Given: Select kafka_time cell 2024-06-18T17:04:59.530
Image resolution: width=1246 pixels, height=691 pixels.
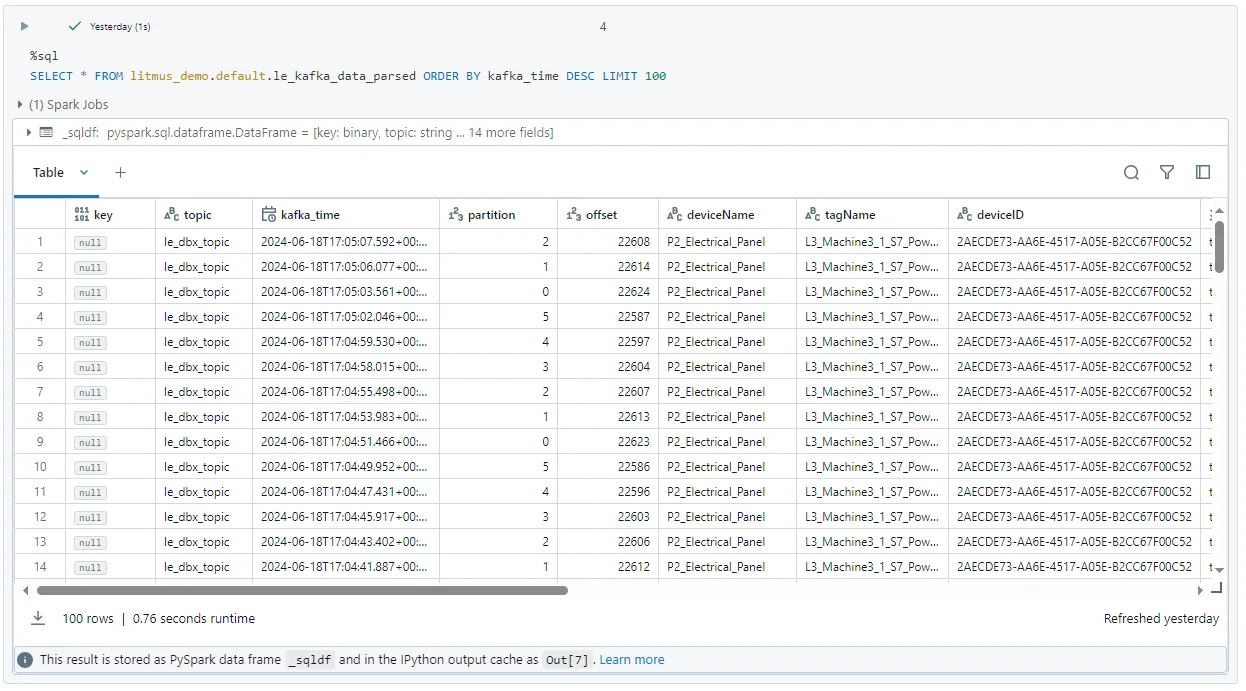Looking at the screenshot, I should [346, 342].
